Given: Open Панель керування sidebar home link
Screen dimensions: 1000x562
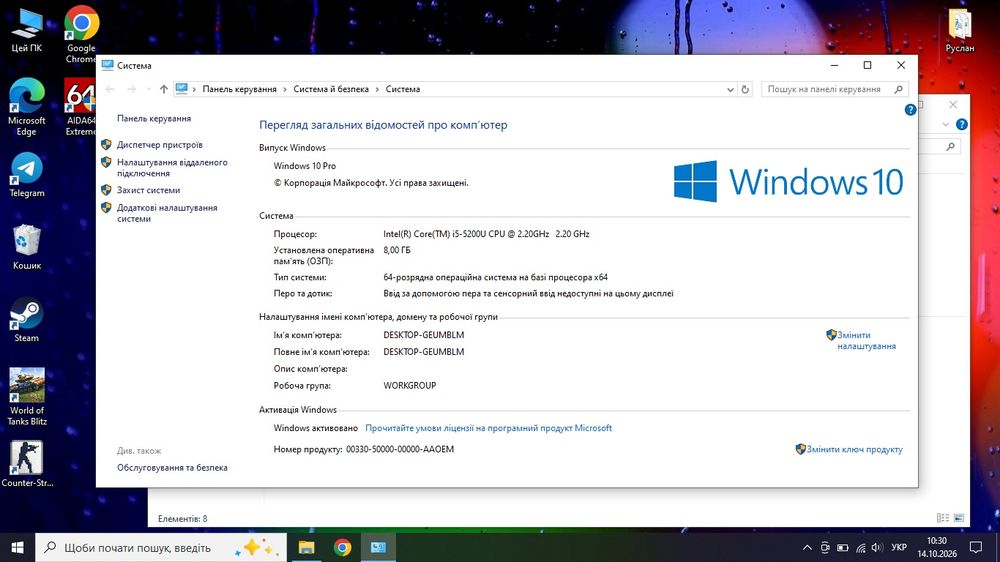Looking at the screenshot, I should (x=154, y=119).
